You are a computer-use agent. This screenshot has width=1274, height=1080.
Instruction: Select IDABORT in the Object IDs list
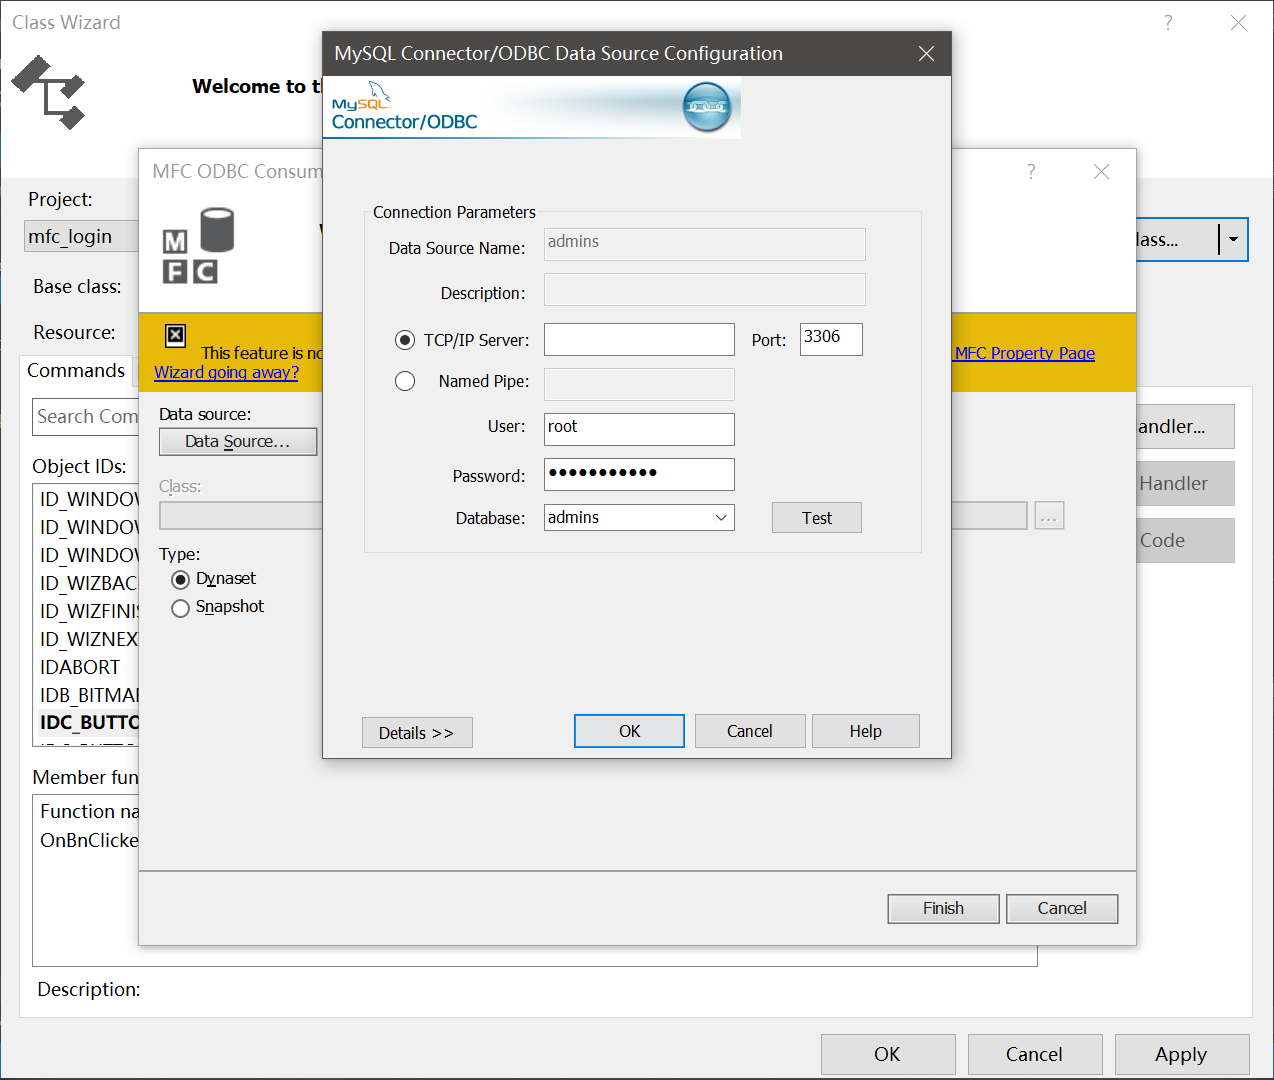point(87,667)
